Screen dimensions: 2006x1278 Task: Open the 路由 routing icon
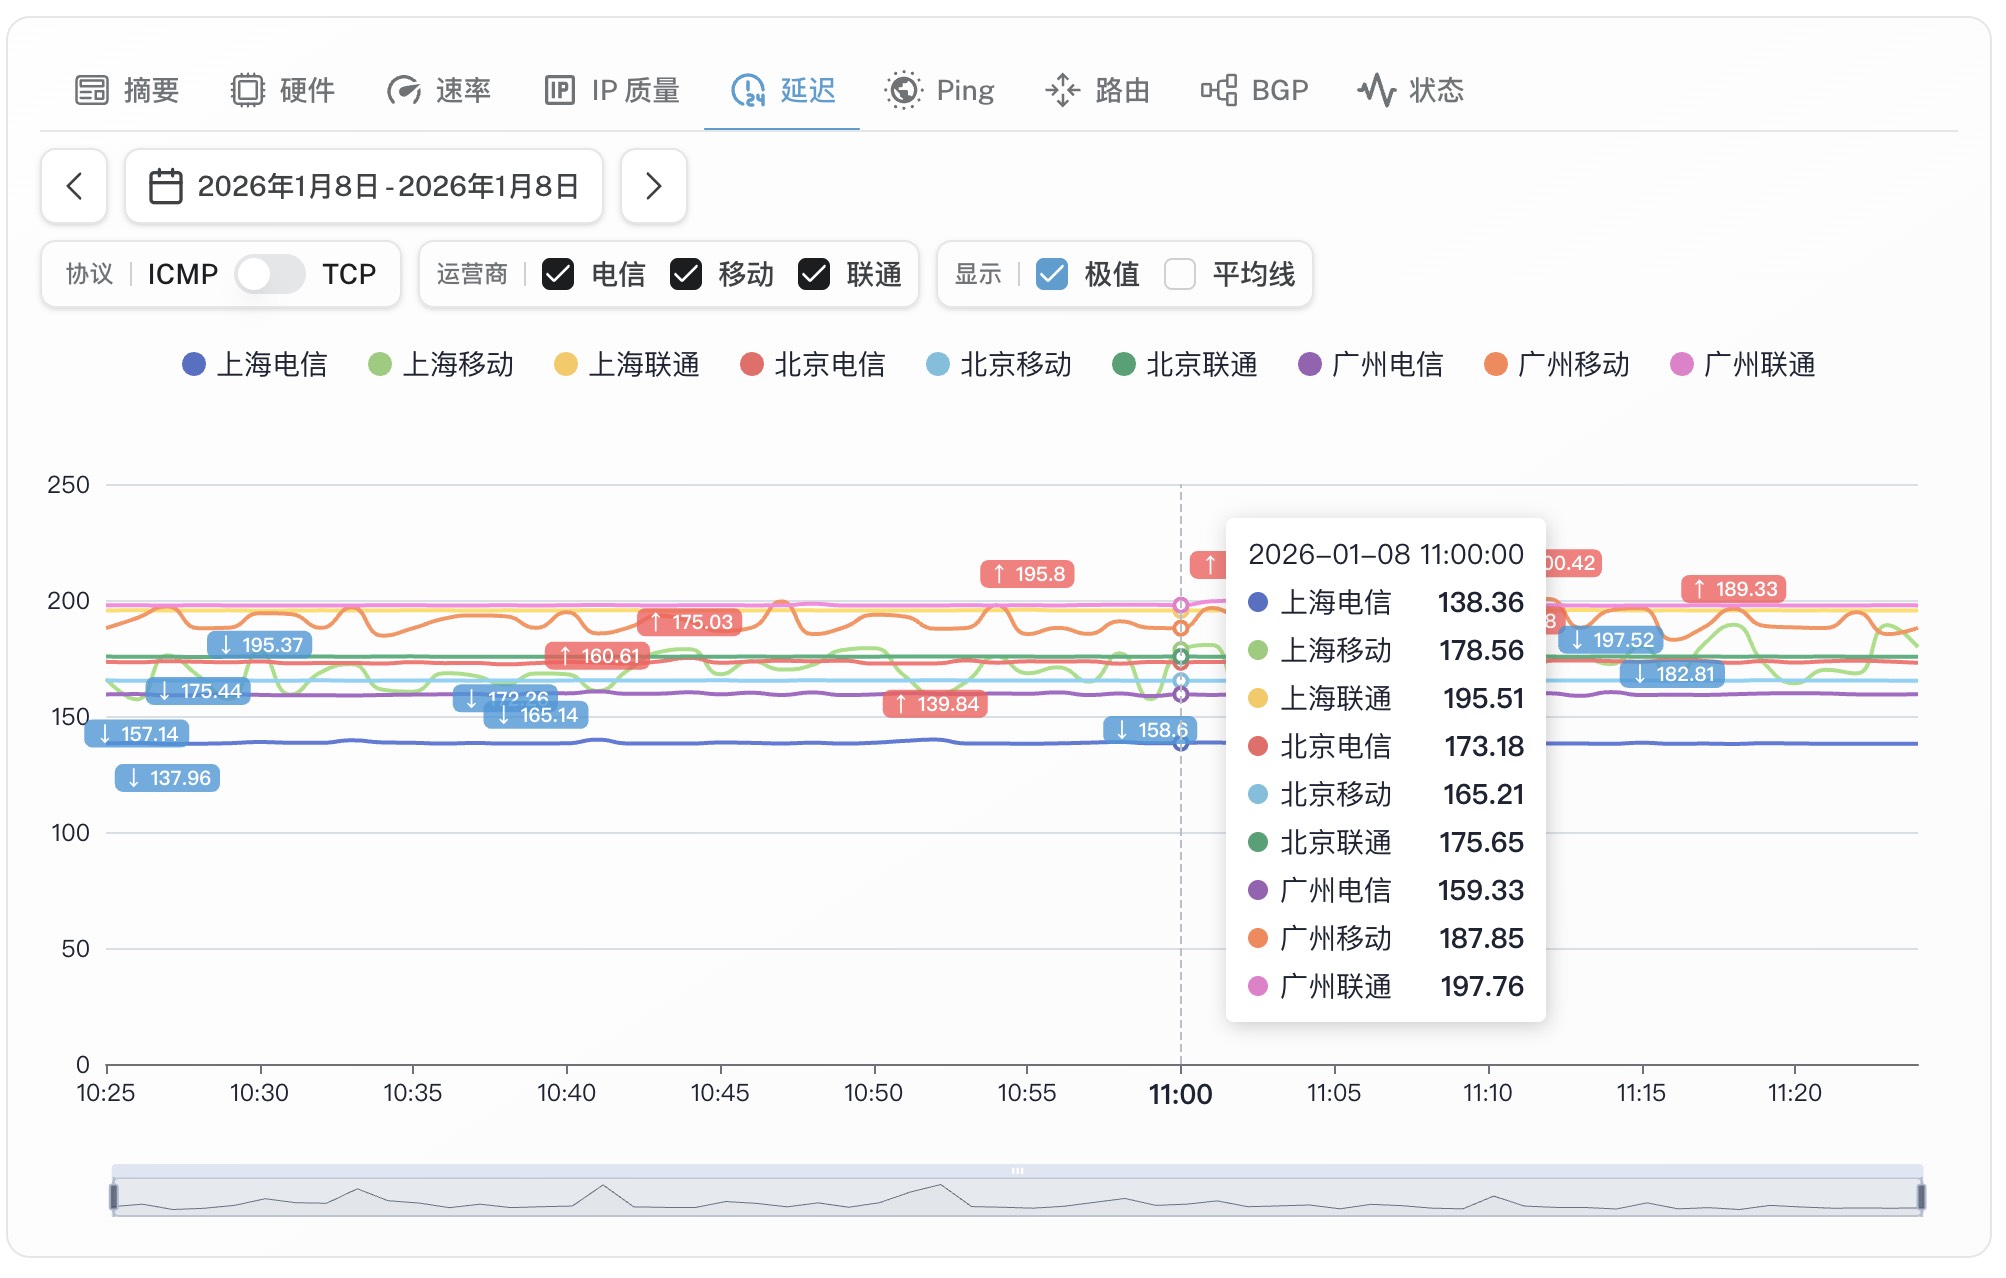1063,90
